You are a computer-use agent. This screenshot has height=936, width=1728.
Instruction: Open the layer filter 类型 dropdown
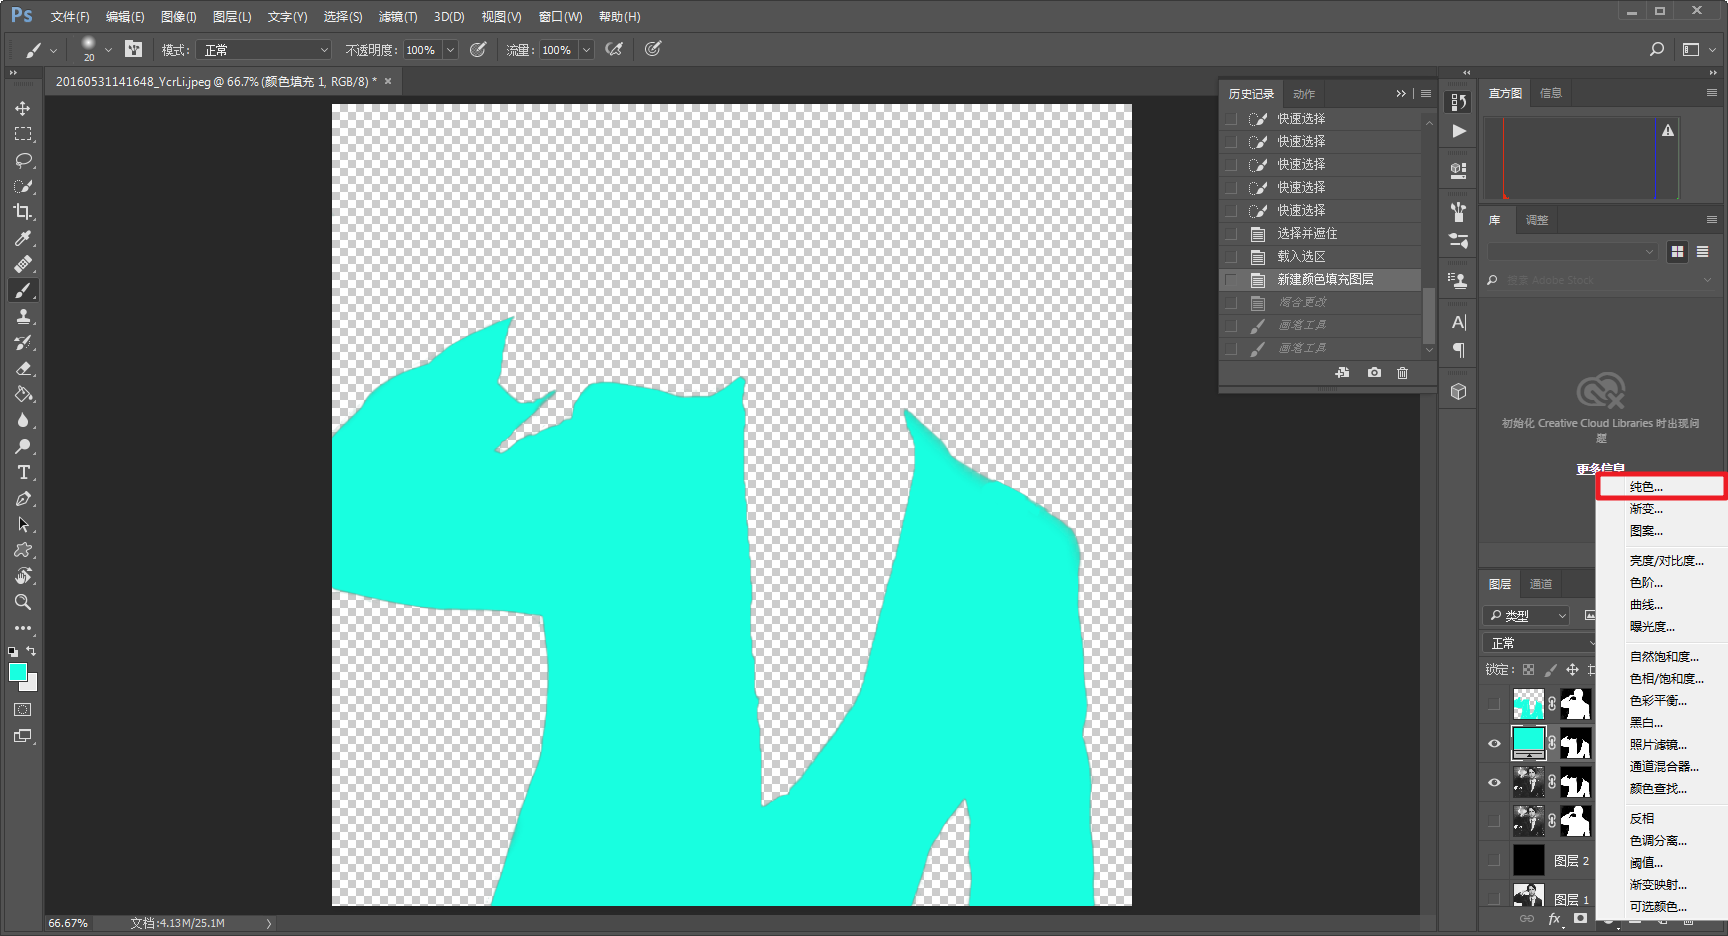pos(1527,616)
